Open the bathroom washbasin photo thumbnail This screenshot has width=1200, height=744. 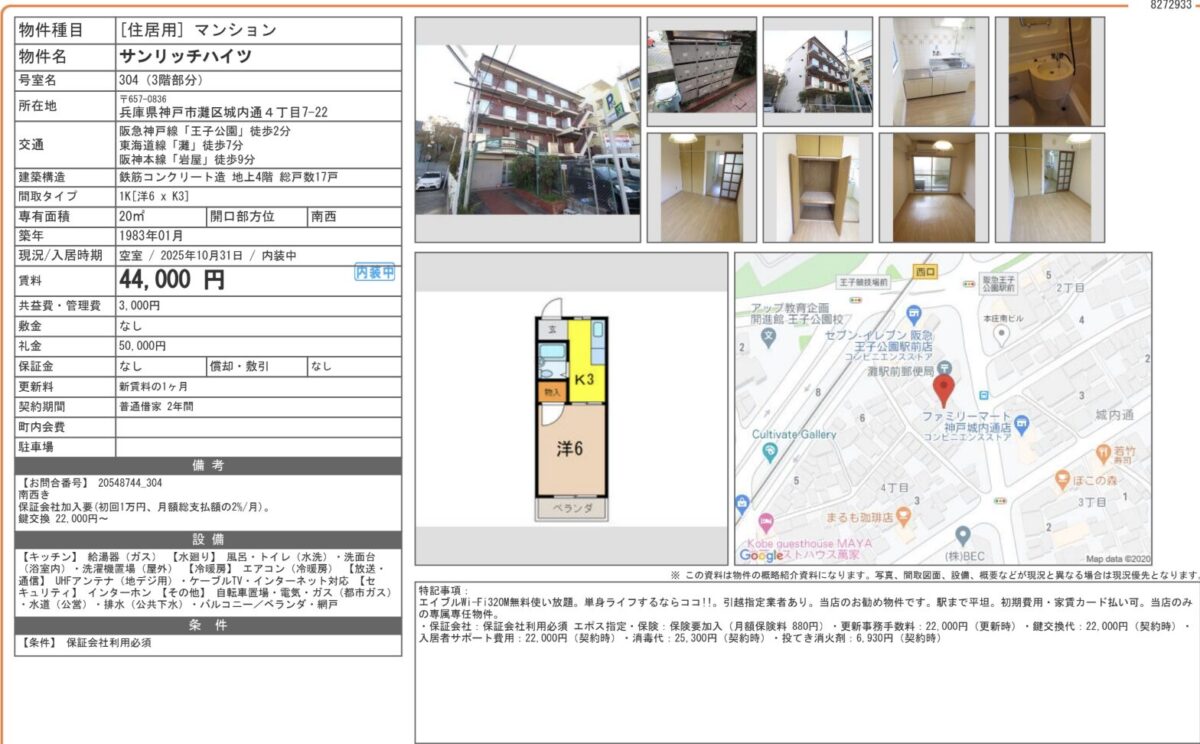pos(1049,70)
